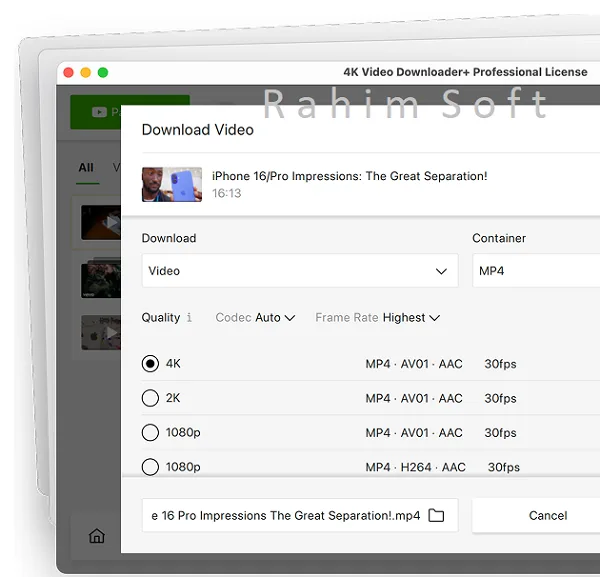Click the green fullscreen window button

103,72
